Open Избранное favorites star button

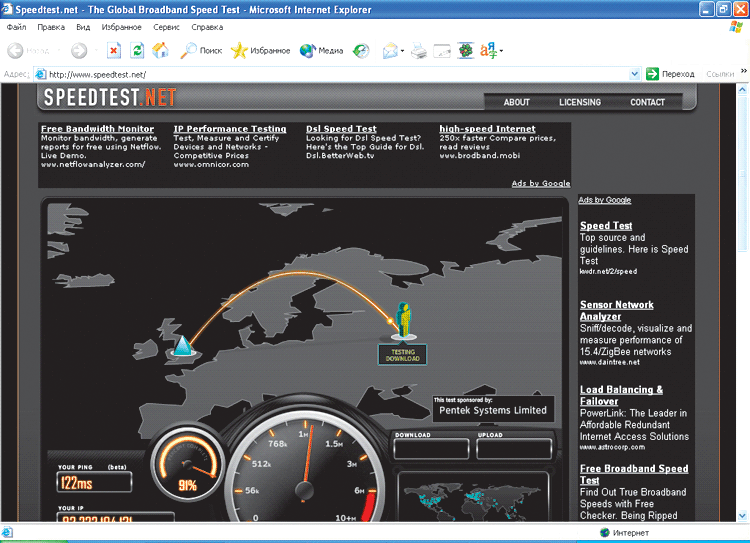pyautogui.click(x=260, y=50)
